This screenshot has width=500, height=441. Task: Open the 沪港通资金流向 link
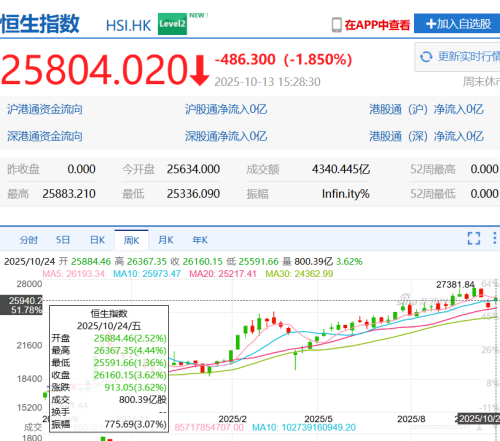45,109
